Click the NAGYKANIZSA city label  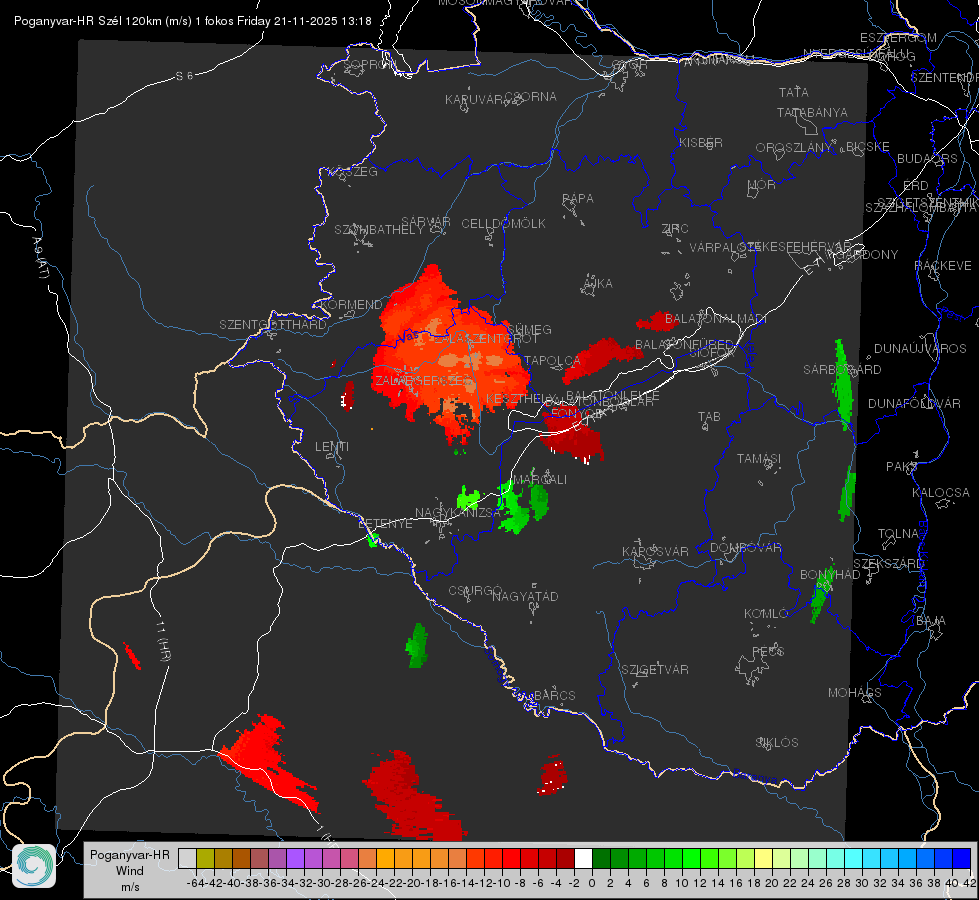tap(458, 513)
